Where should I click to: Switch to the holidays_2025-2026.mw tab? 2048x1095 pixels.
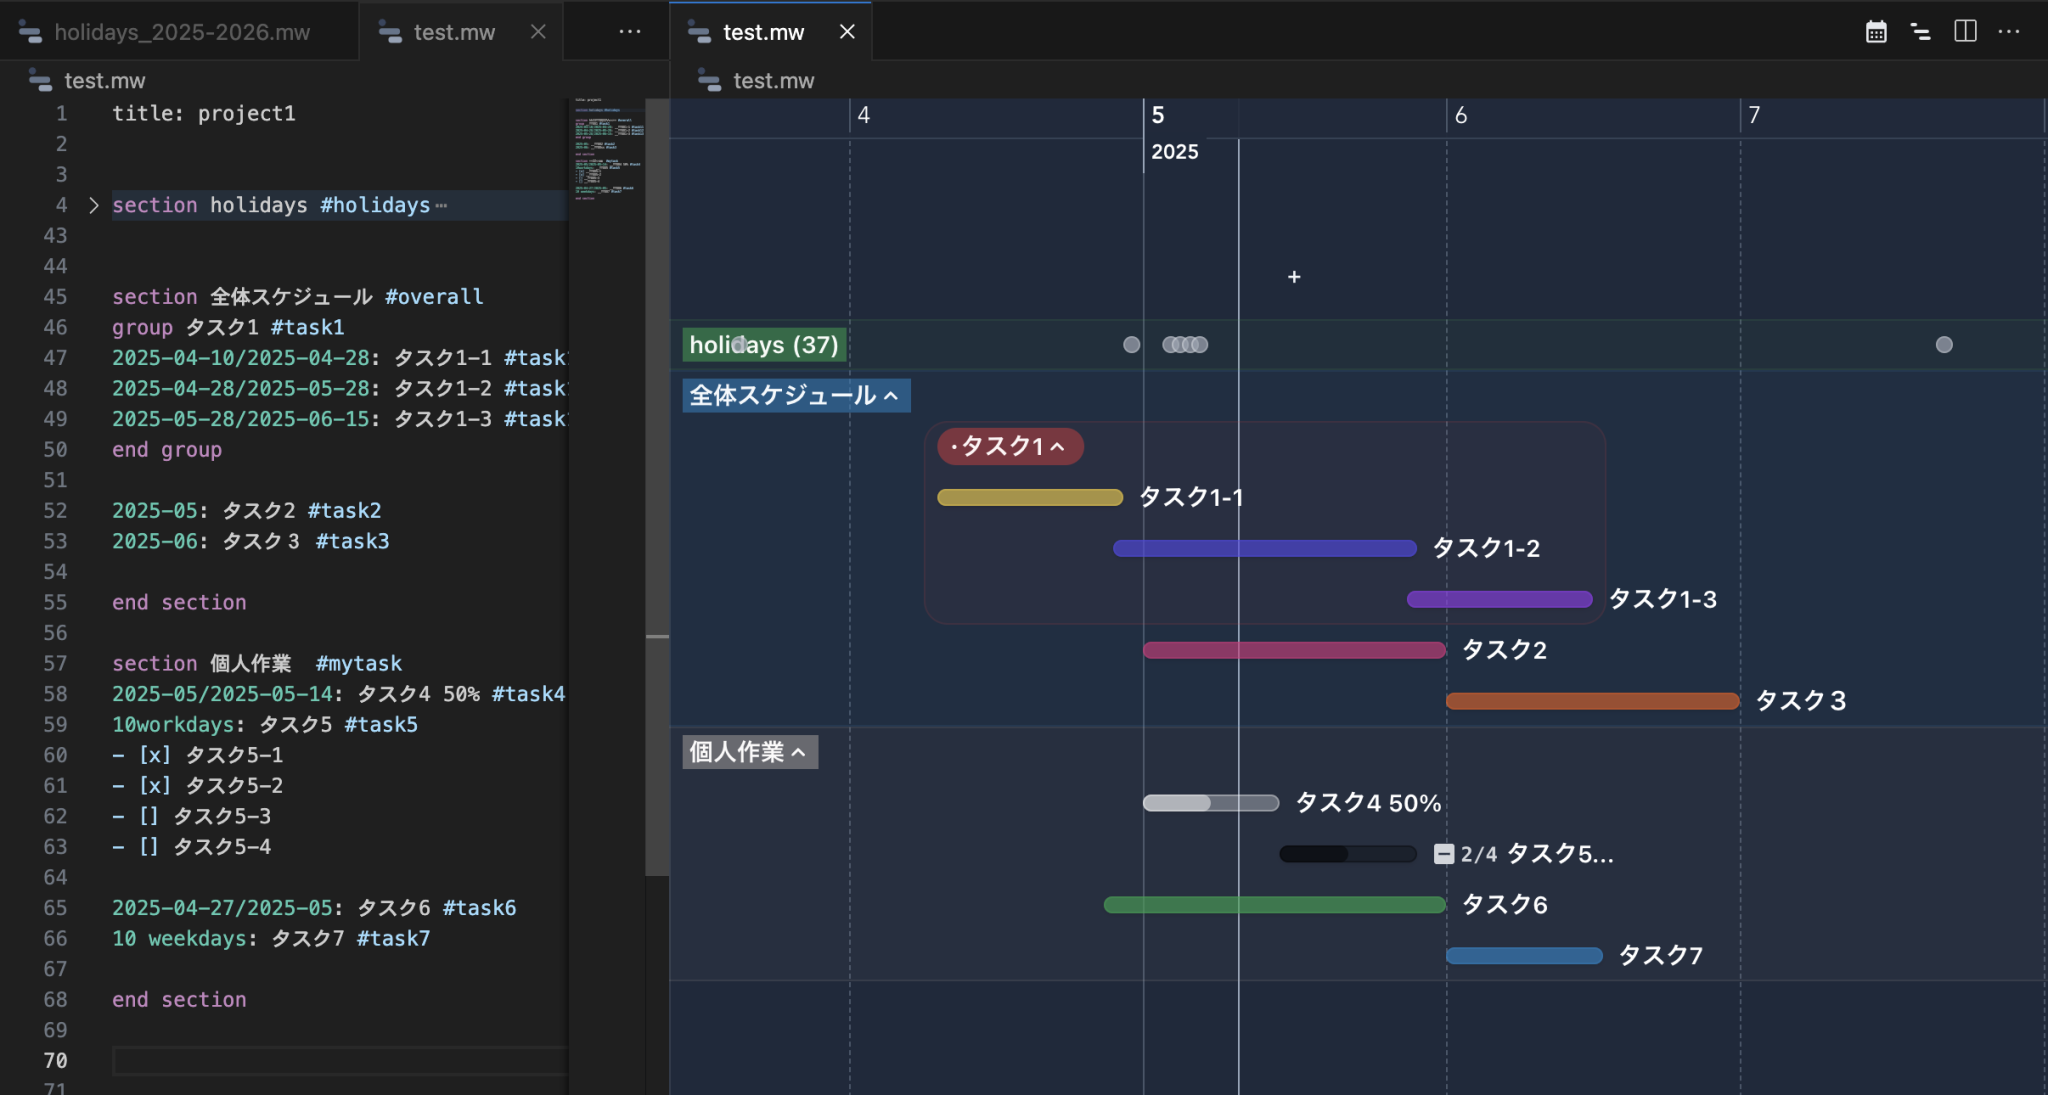(x=180, y=32)
